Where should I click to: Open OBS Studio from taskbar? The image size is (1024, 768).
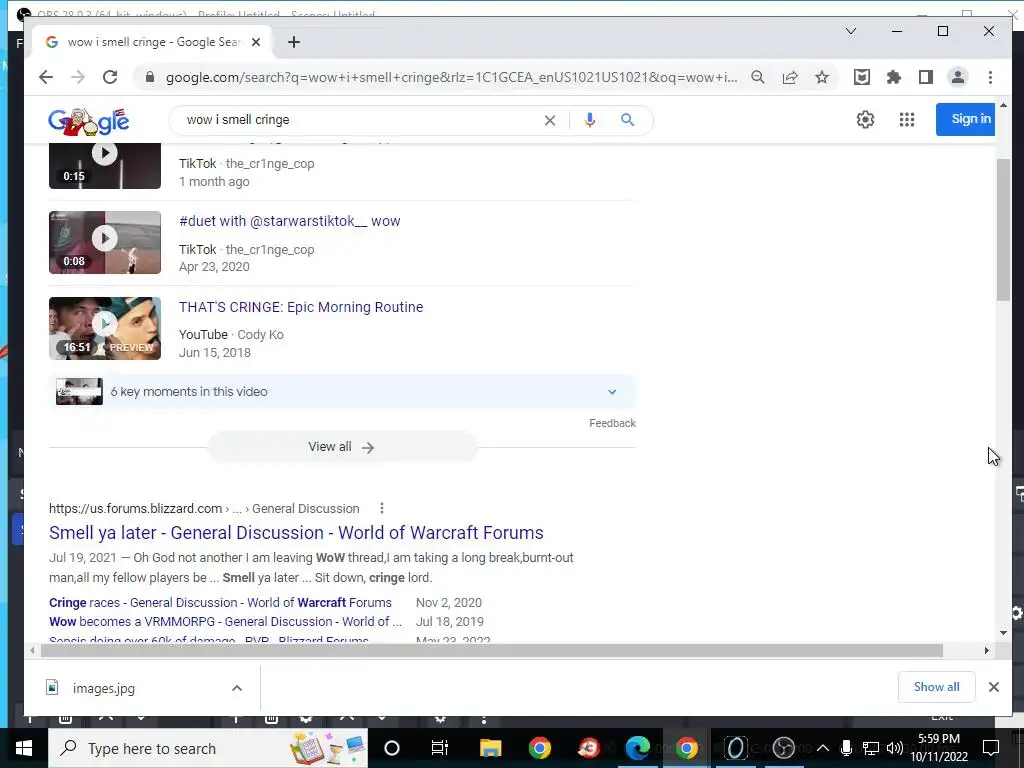tap(783, 748)
